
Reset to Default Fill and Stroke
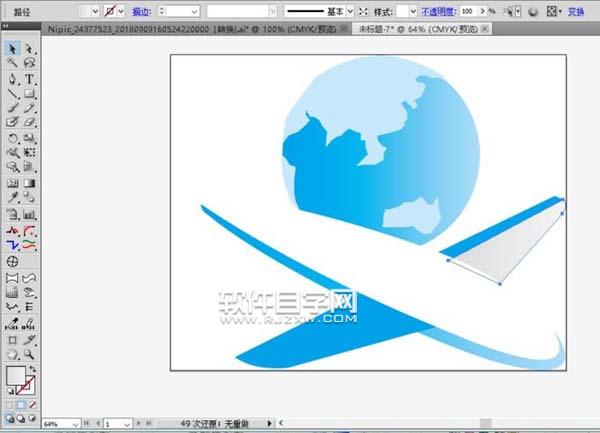(x=10, y=391)
